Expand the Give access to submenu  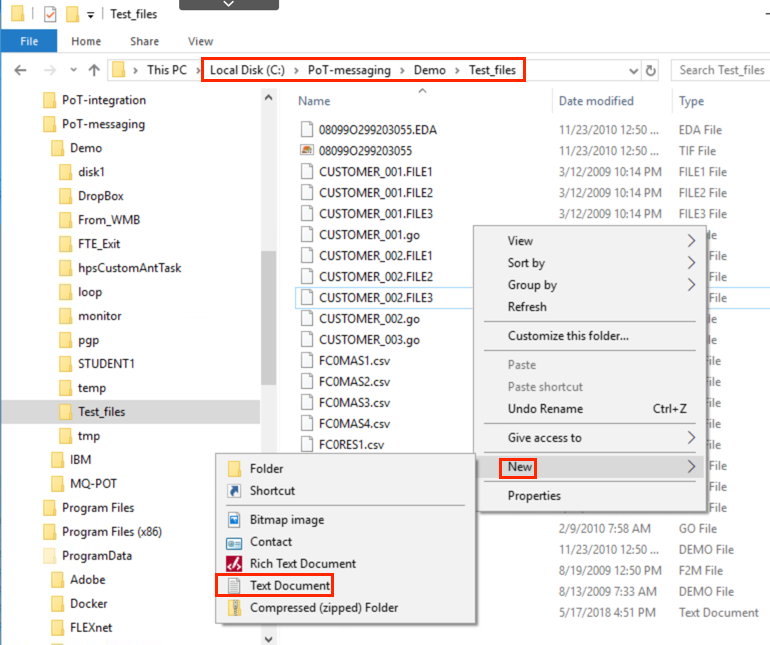coord(591,438)
